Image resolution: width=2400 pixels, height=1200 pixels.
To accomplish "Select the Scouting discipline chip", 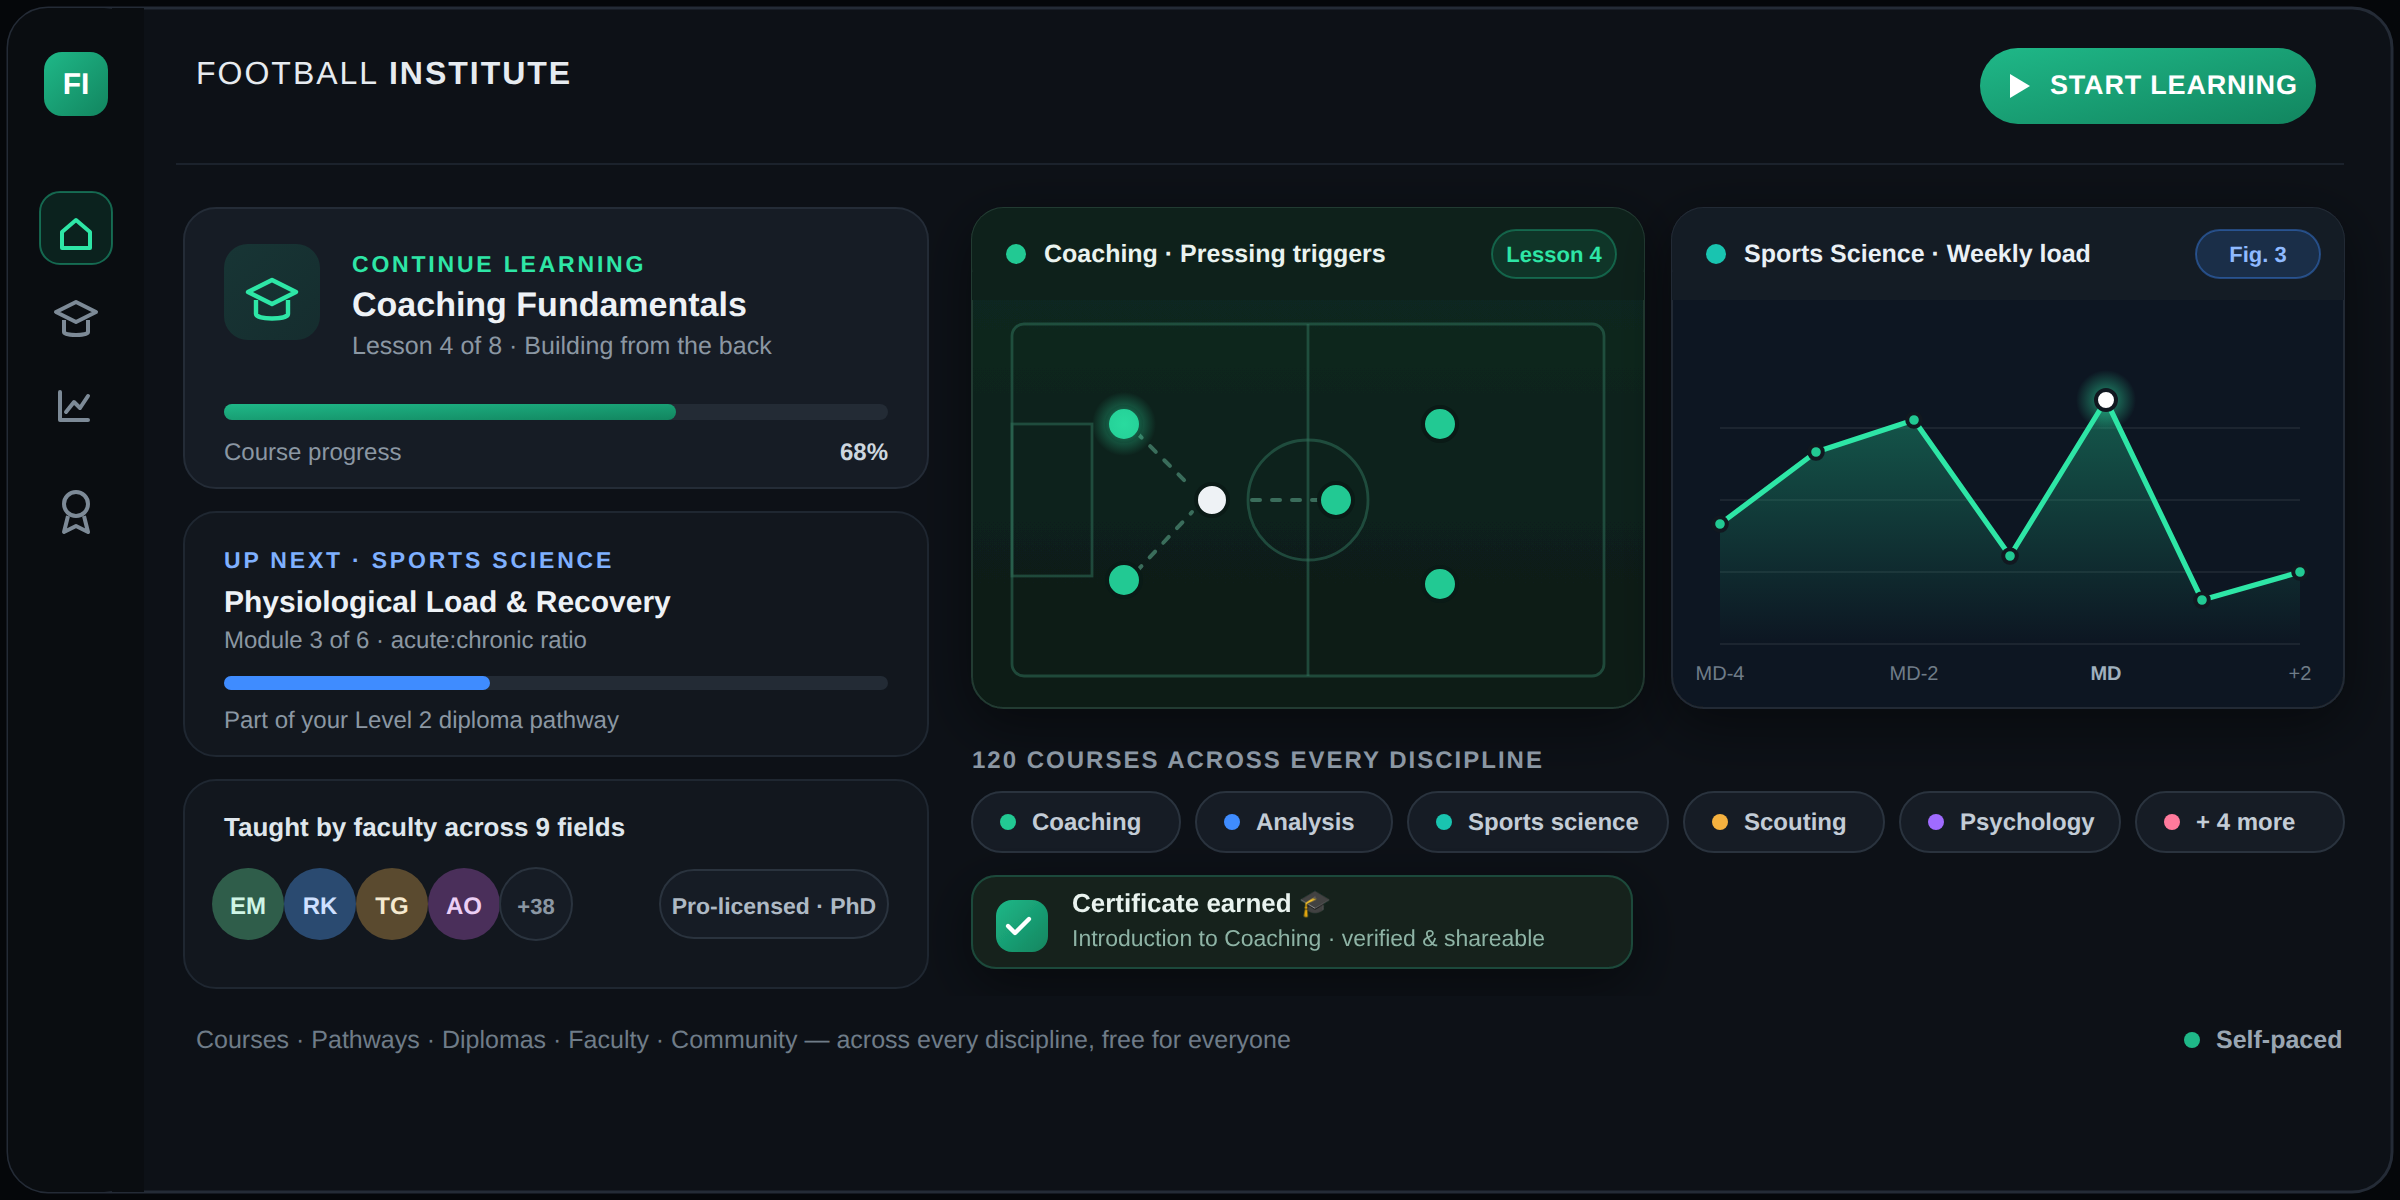I will (x=1784, y=822).
